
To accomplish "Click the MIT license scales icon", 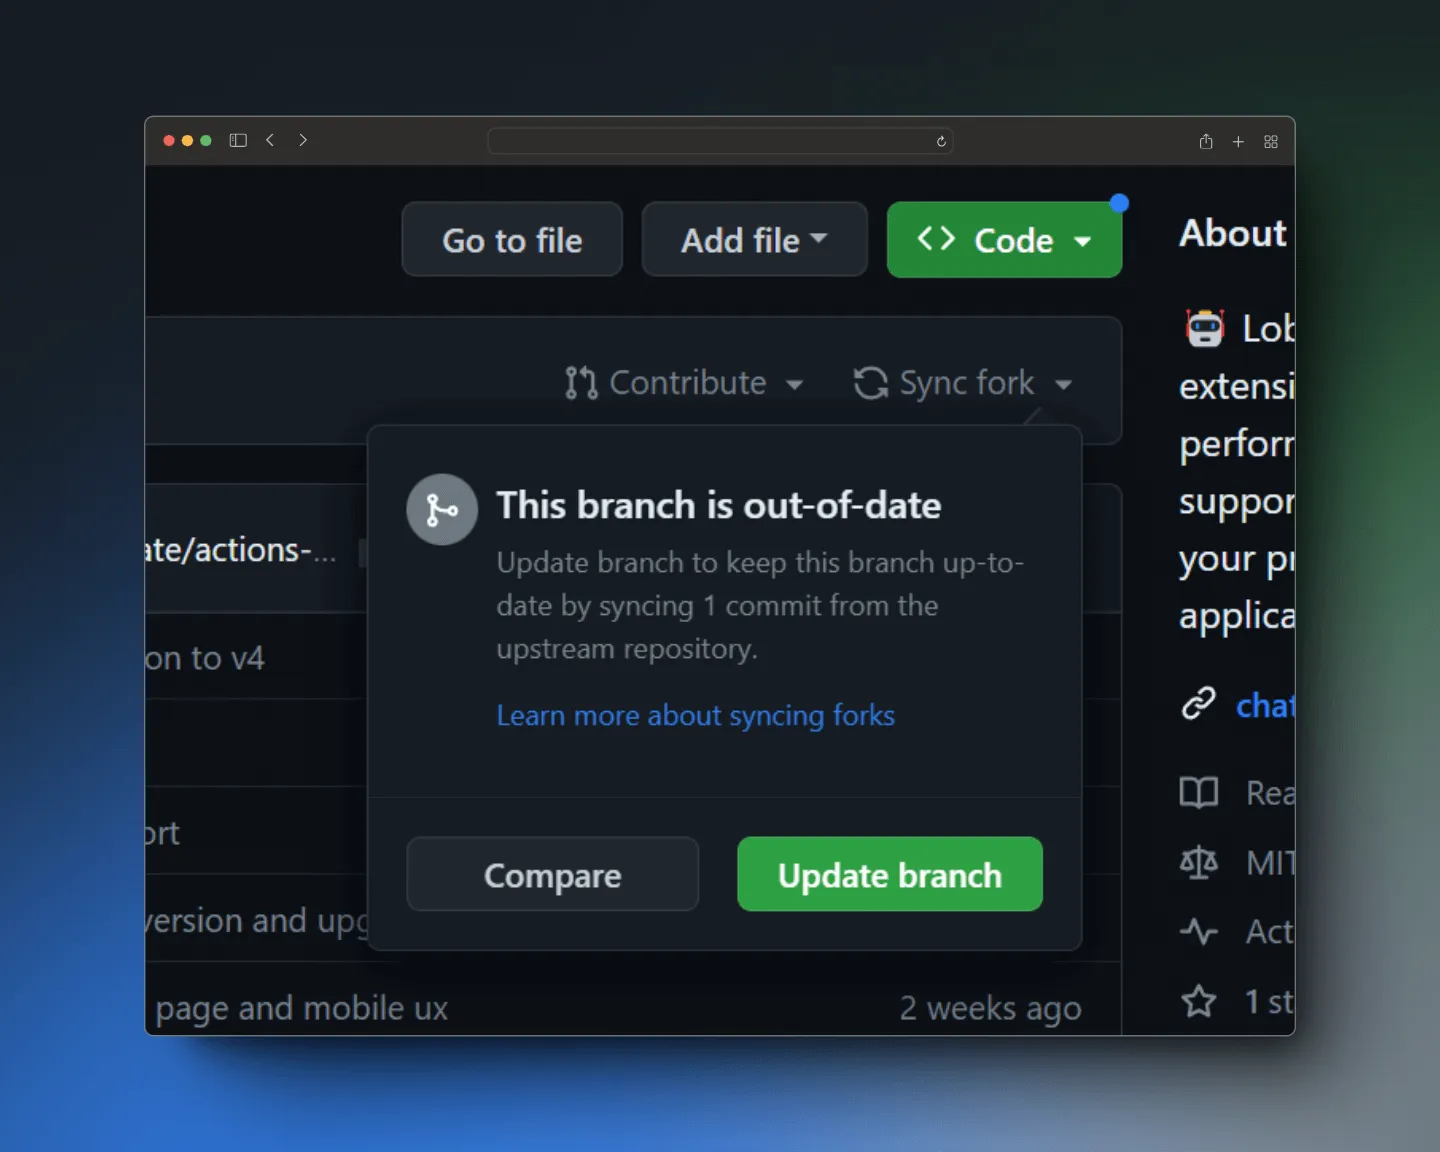I will coord(1199,862).
